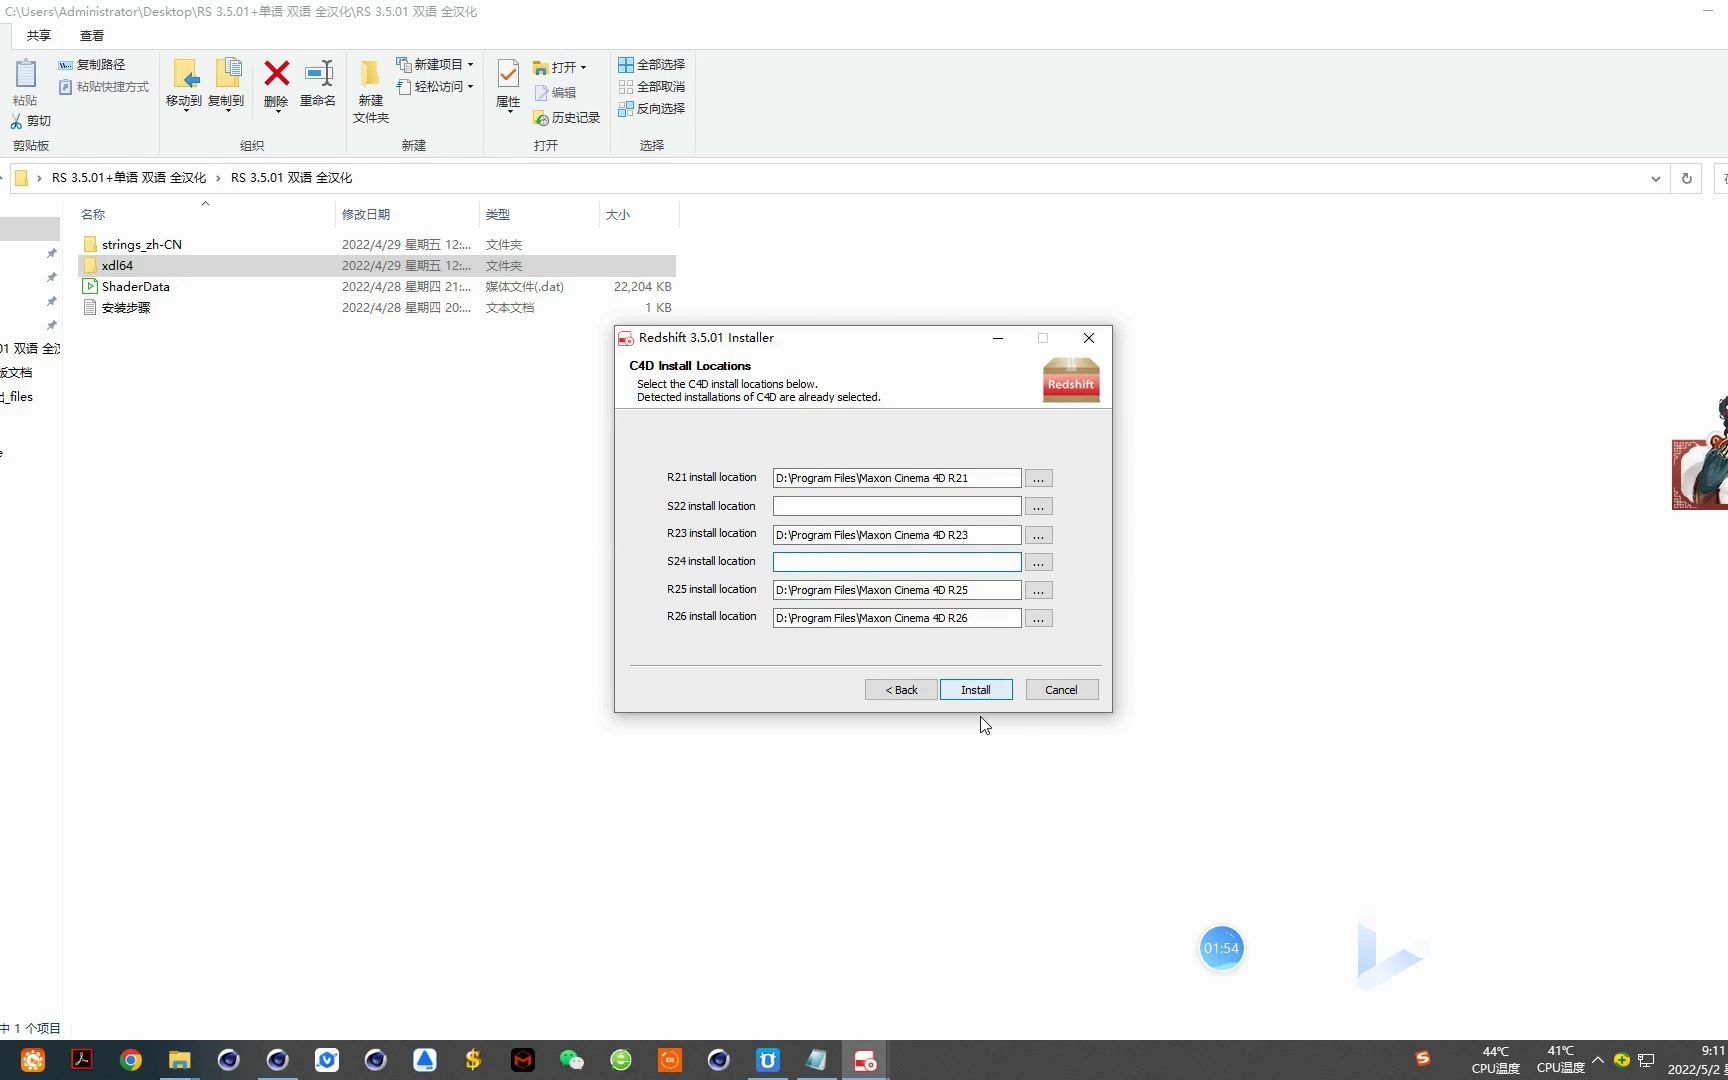Open Adobe Acrobat from taskbar

82,1060
